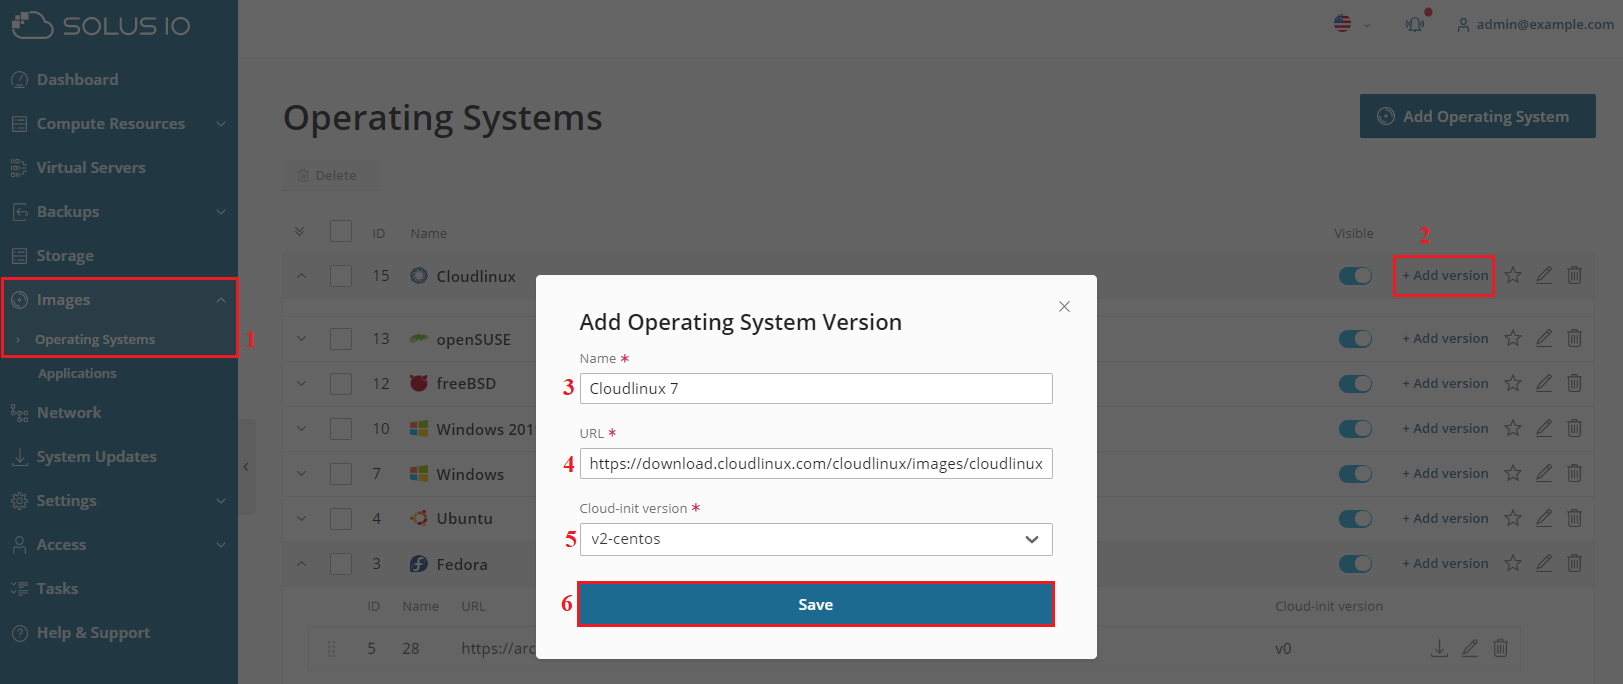Star the openSUSE operating system
The image size is (1623, 684).
coord(1513,338)
